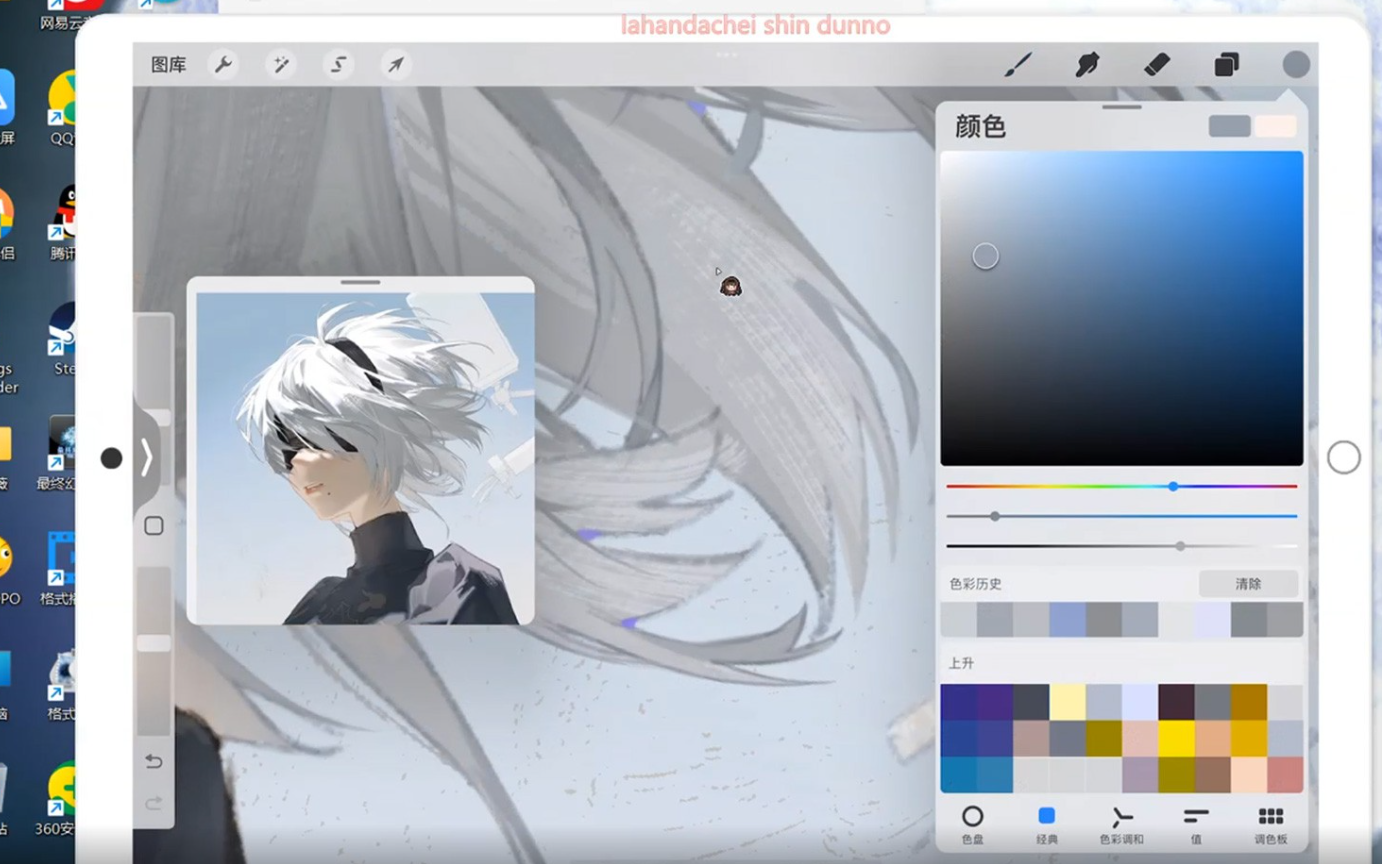Click the 颜色 panel title

[980, 127]
